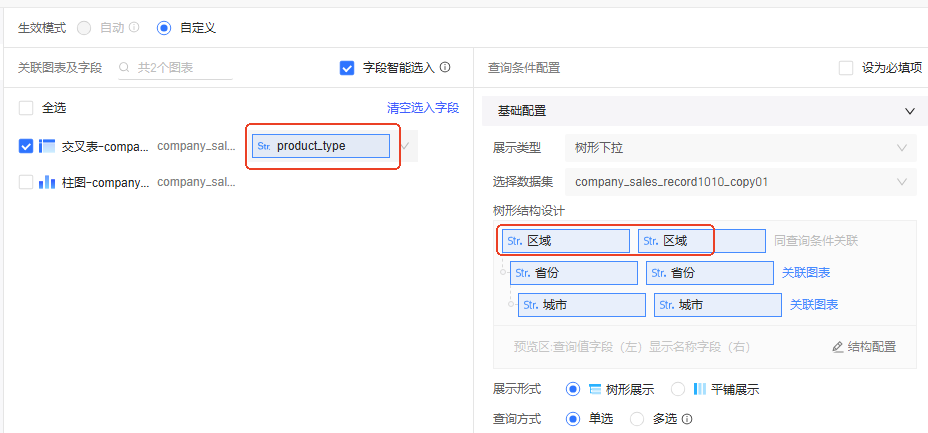Click the cross table chart icon
Image resolution: width=928 pixels, height=433 pixels.
[x=47, y=146]
